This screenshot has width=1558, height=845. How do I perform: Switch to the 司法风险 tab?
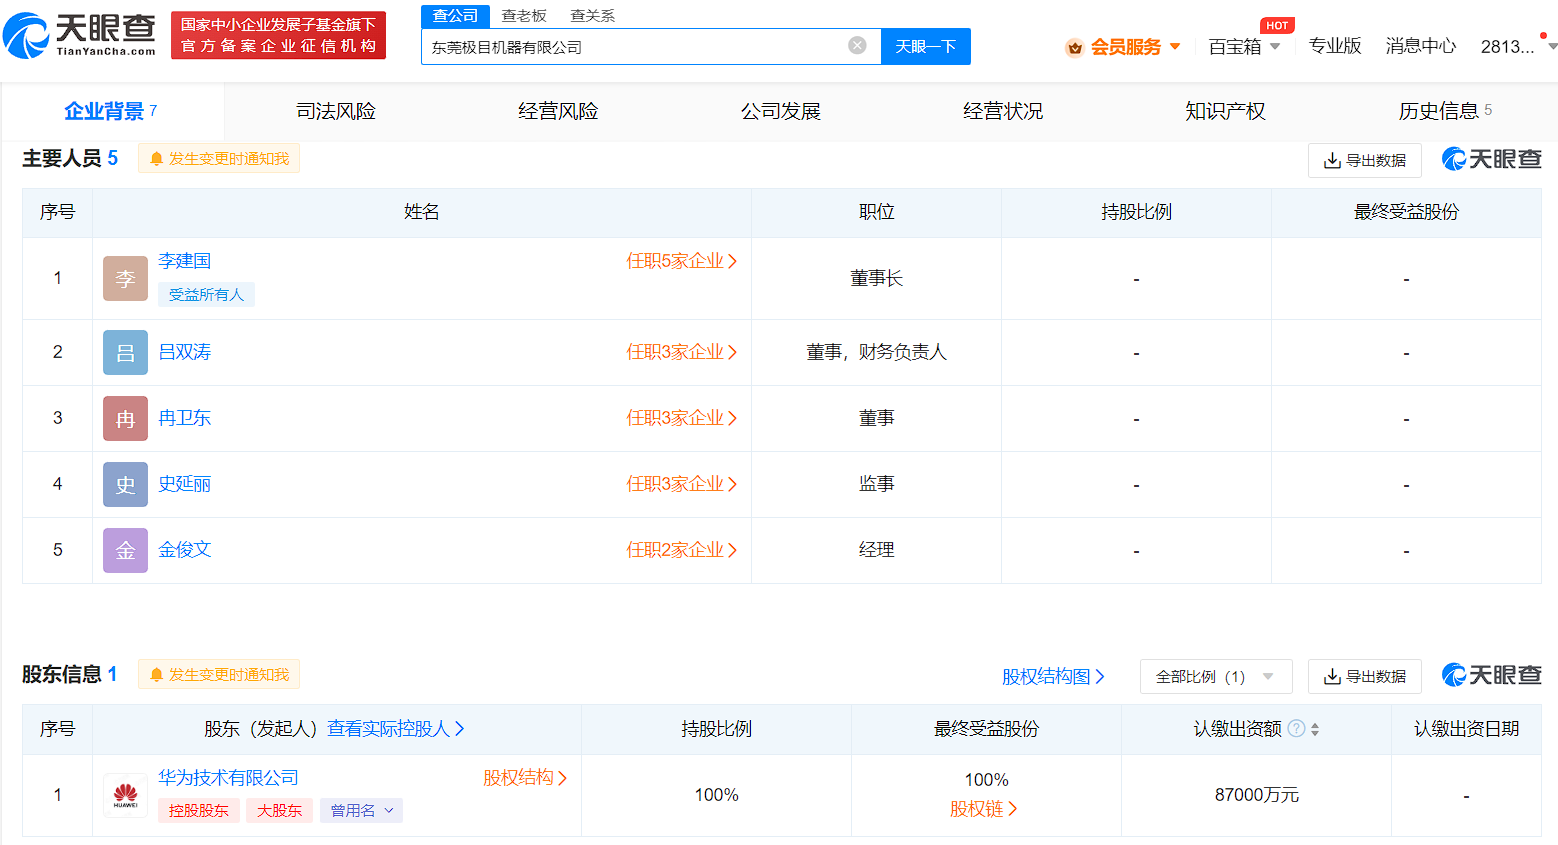pos(336,111)
